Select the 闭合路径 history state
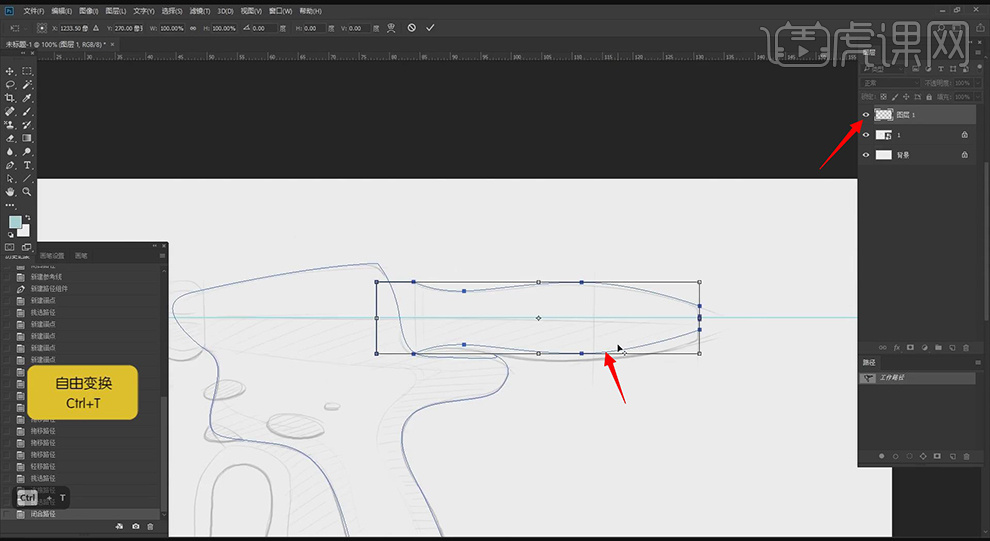Viewport: 990px width, 541px height. pos(83,514)
